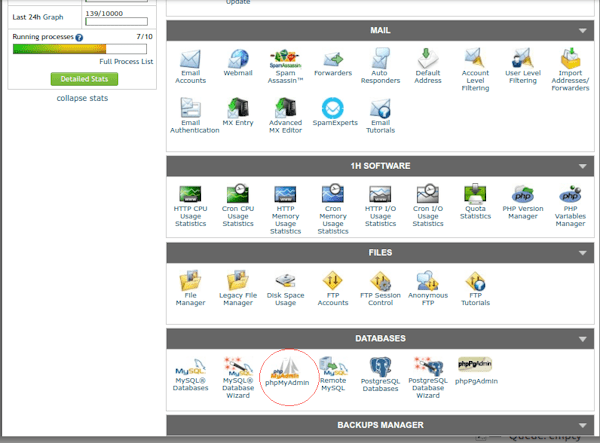This screenshot has width=600, height=443.
Task: Open MX Entry
Action: [238, 112]
